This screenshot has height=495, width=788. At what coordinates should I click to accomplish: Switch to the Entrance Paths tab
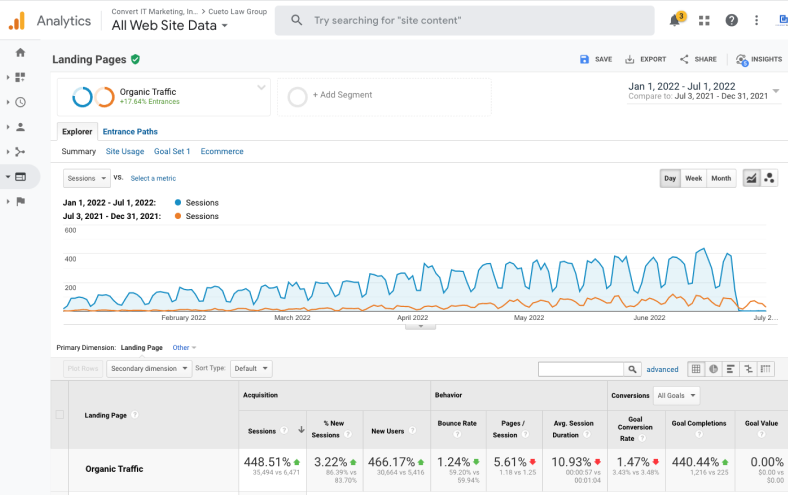130,131
